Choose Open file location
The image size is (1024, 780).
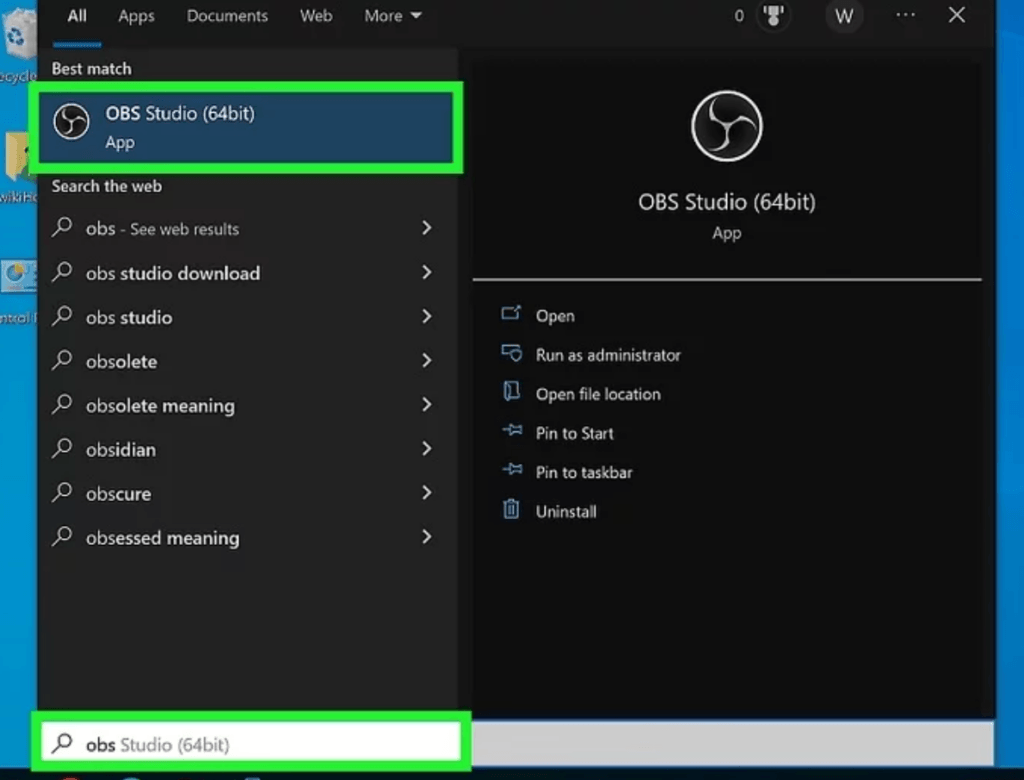click(x=598, y=394)
